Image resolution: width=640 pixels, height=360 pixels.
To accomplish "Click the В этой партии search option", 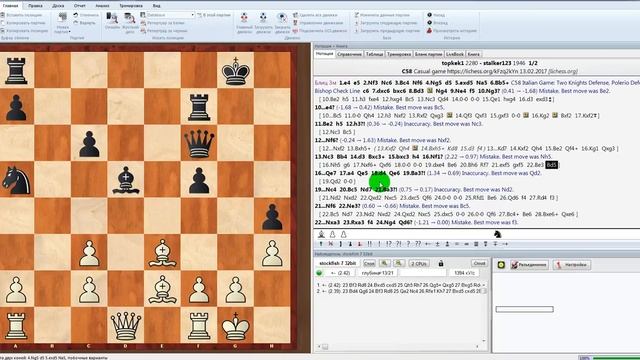I will (214, 15).
